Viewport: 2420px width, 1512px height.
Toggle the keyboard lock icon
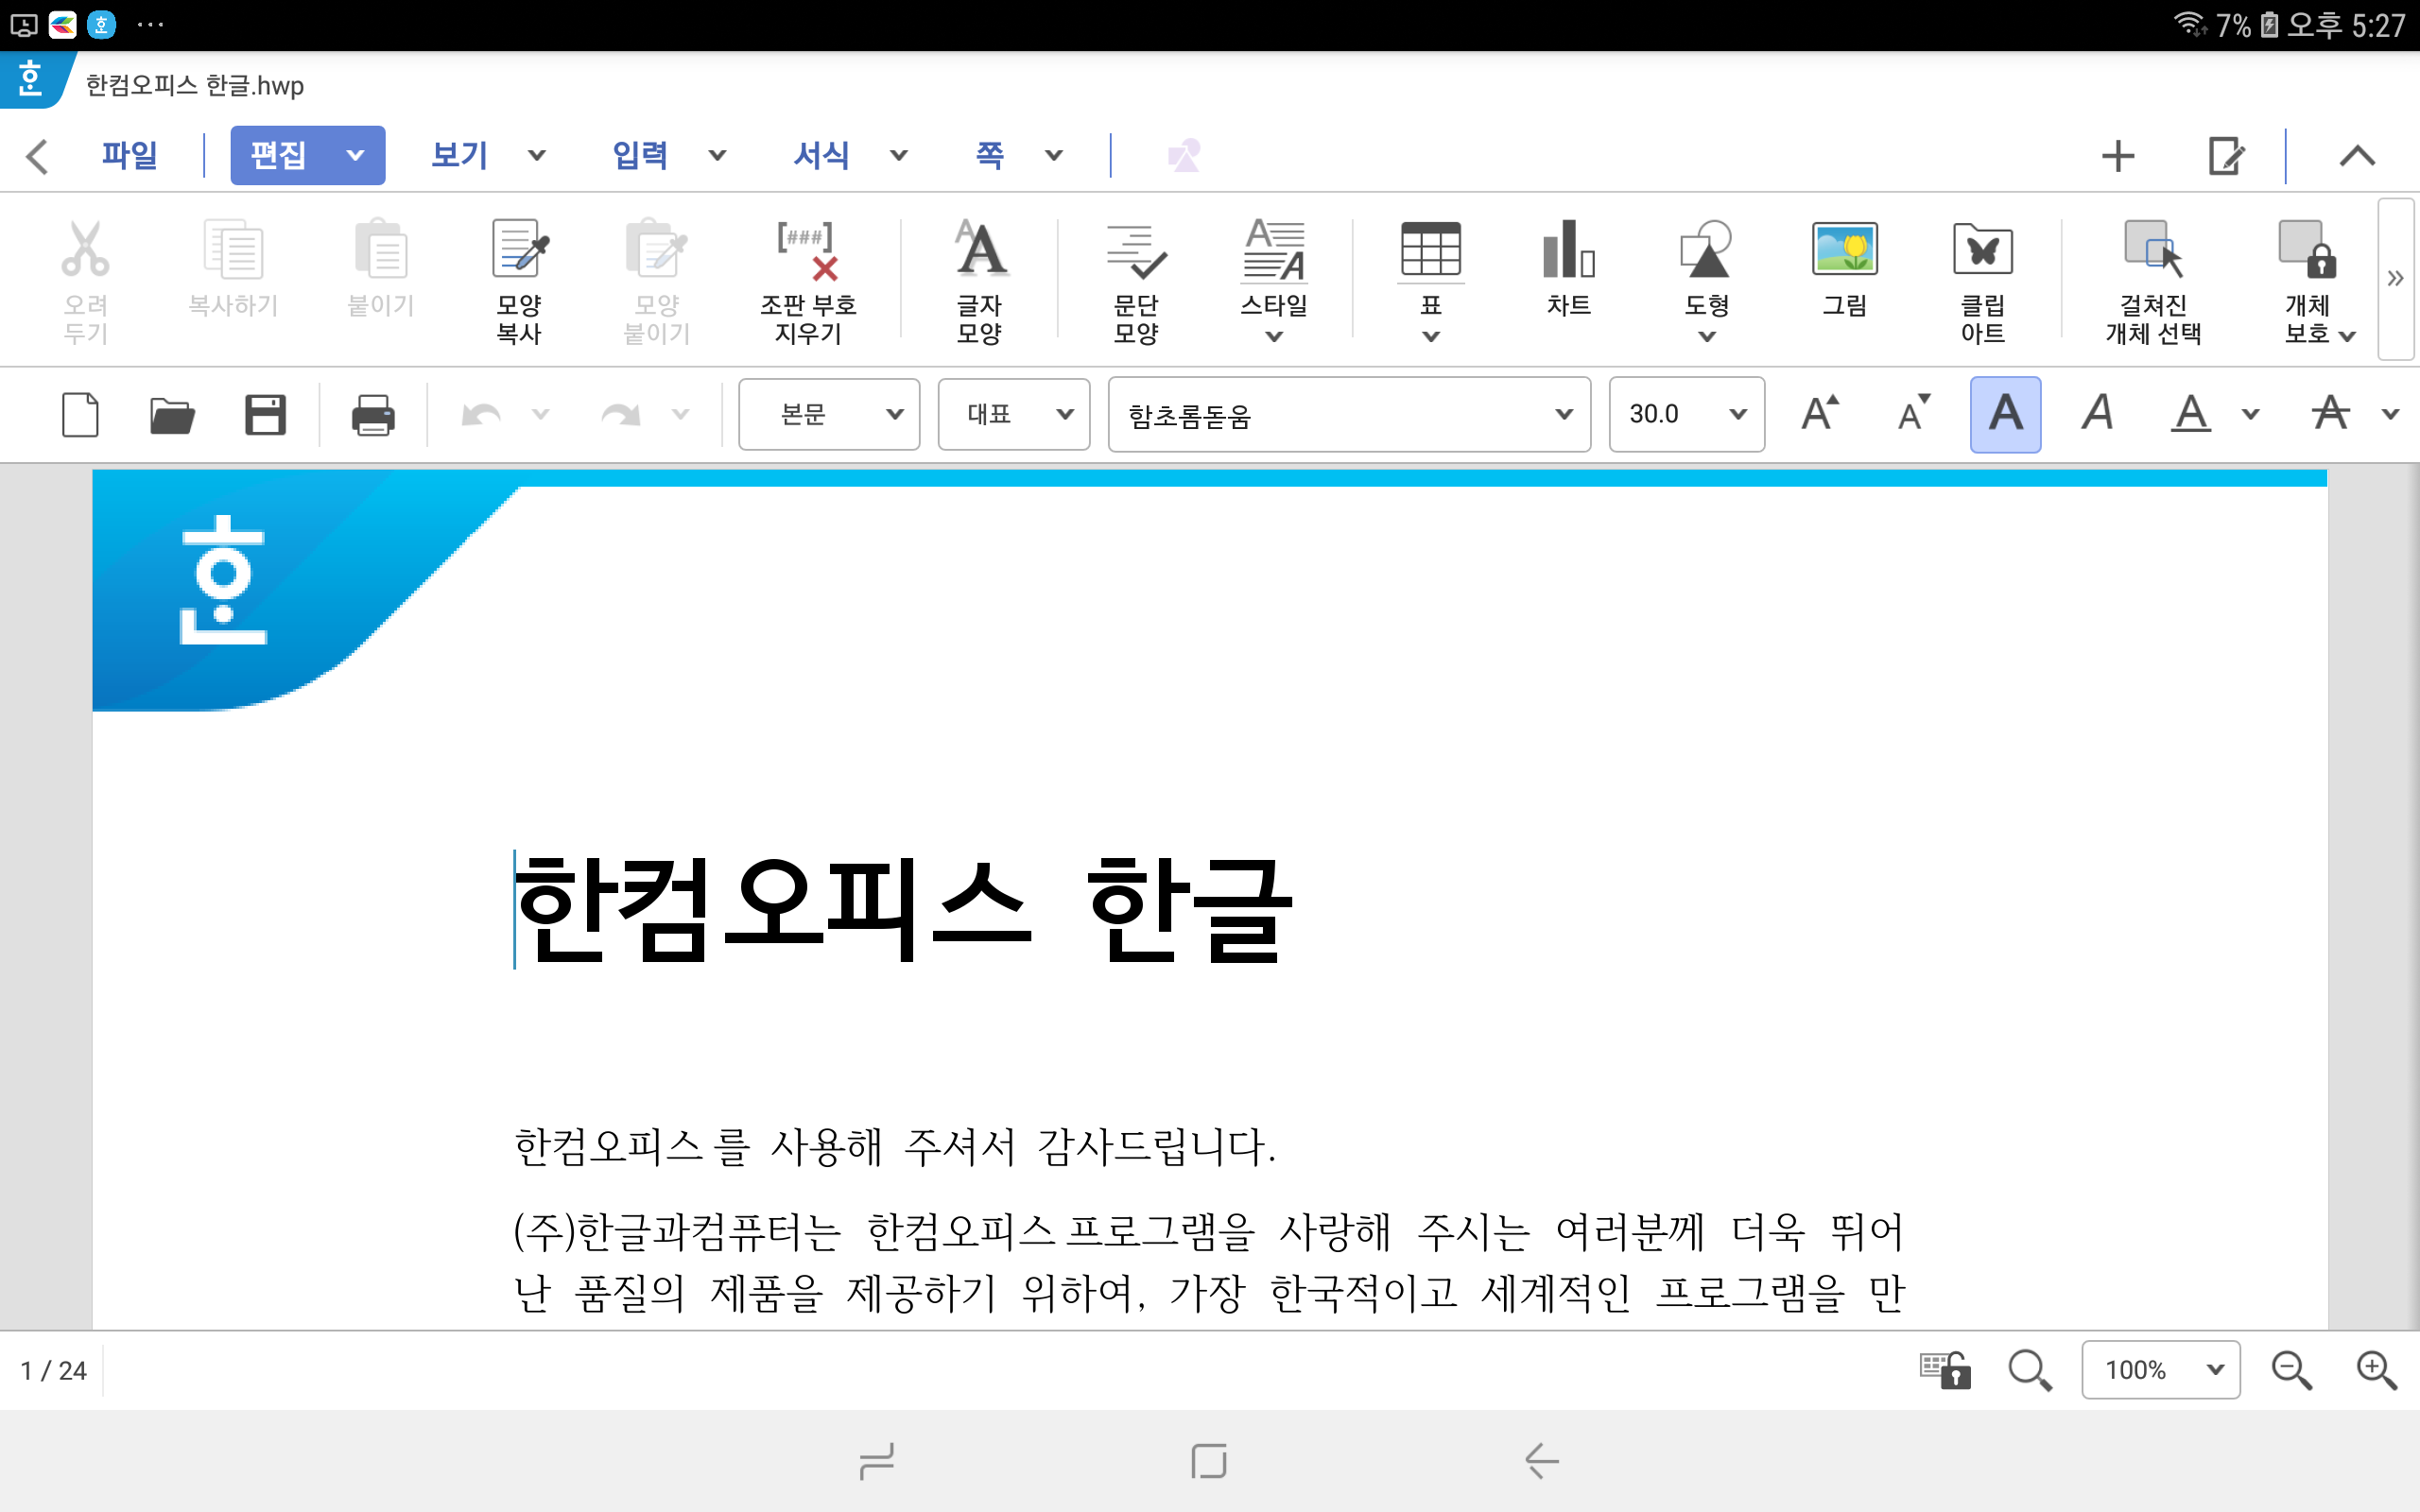point(1945,1370)
